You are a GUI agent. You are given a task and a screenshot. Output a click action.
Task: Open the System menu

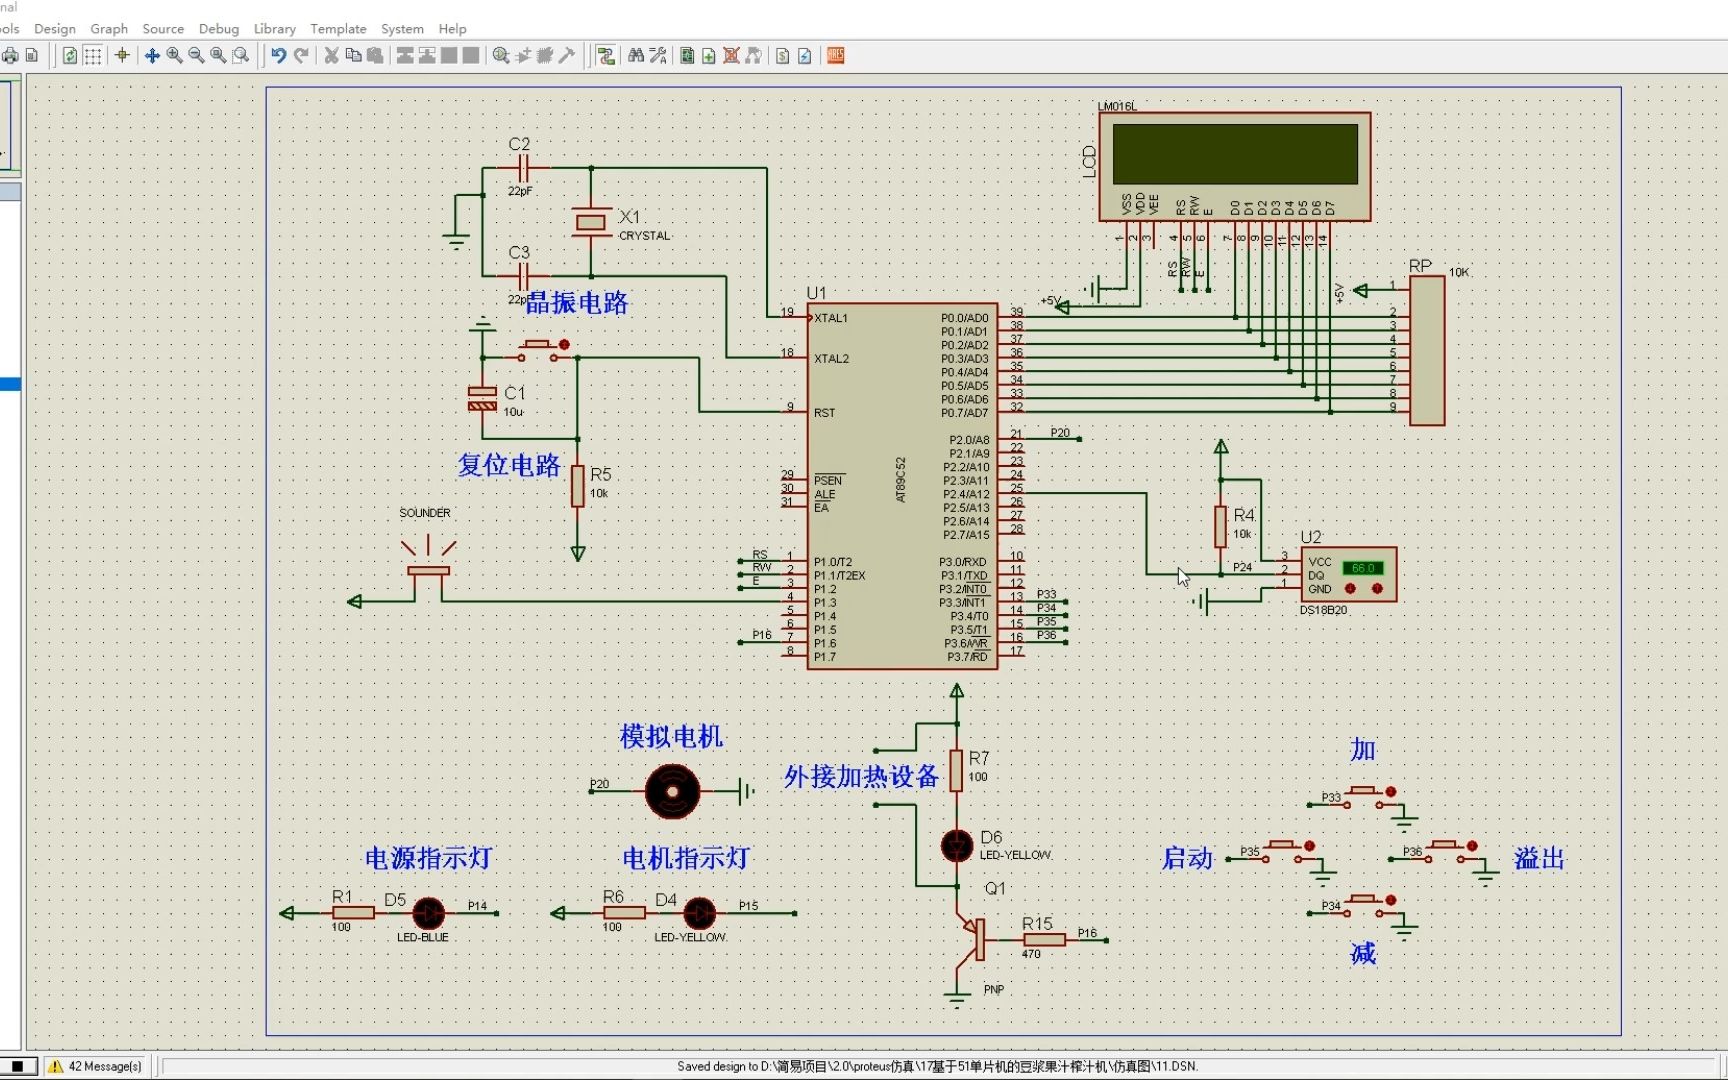point(402,29)
